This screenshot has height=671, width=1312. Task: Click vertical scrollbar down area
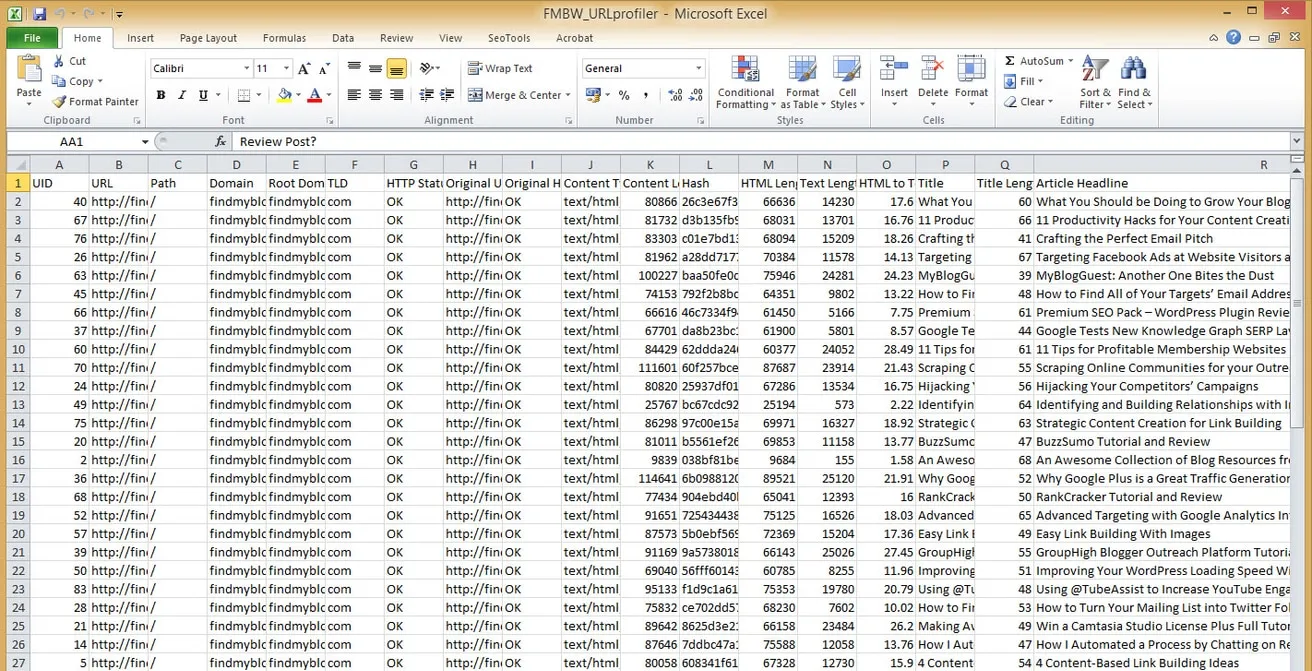coord(1298,550)
